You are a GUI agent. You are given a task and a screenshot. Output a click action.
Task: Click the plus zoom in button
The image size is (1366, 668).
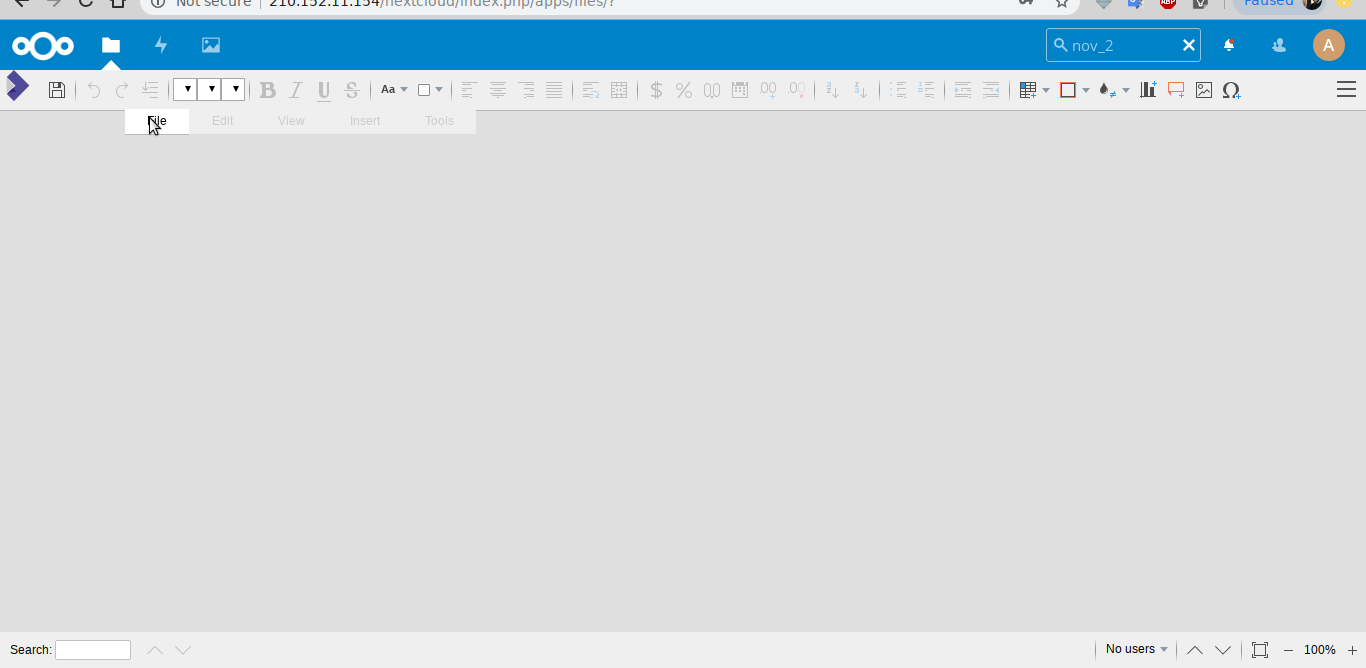pyautogui.click(x=1352, y=650)
